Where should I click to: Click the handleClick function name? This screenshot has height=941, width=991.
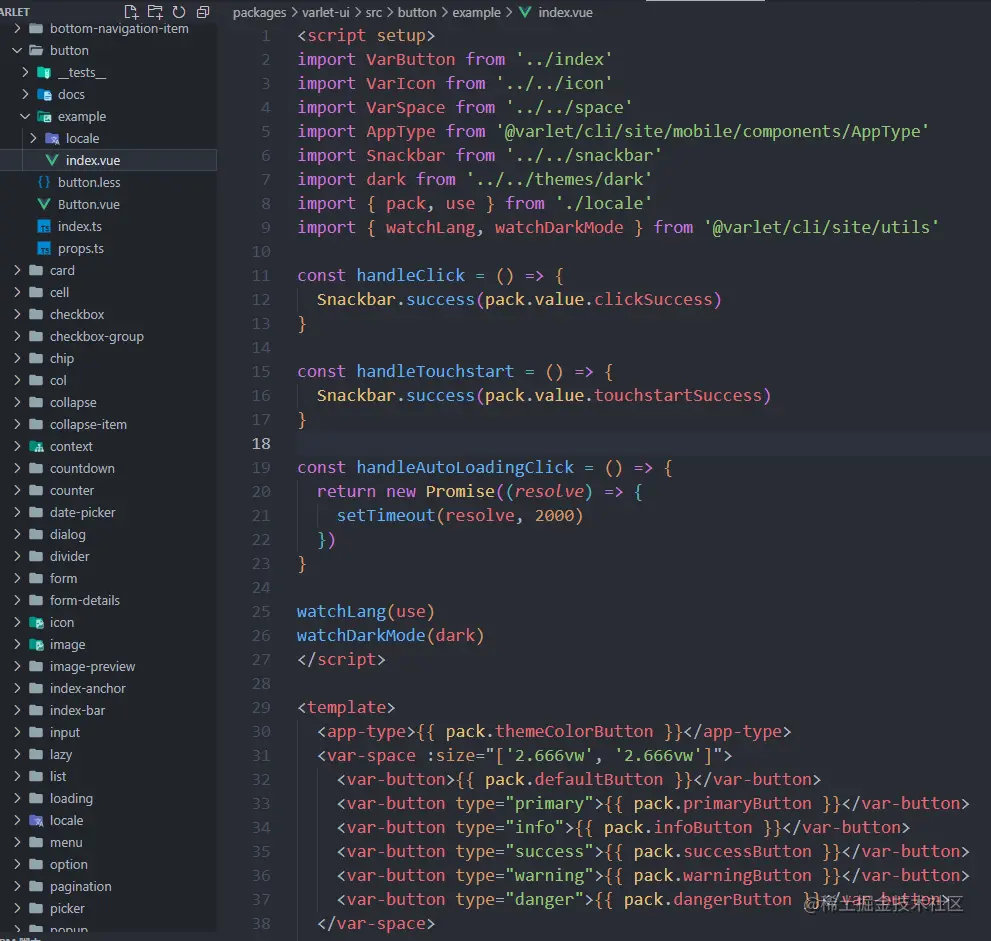tap(411, 276)
